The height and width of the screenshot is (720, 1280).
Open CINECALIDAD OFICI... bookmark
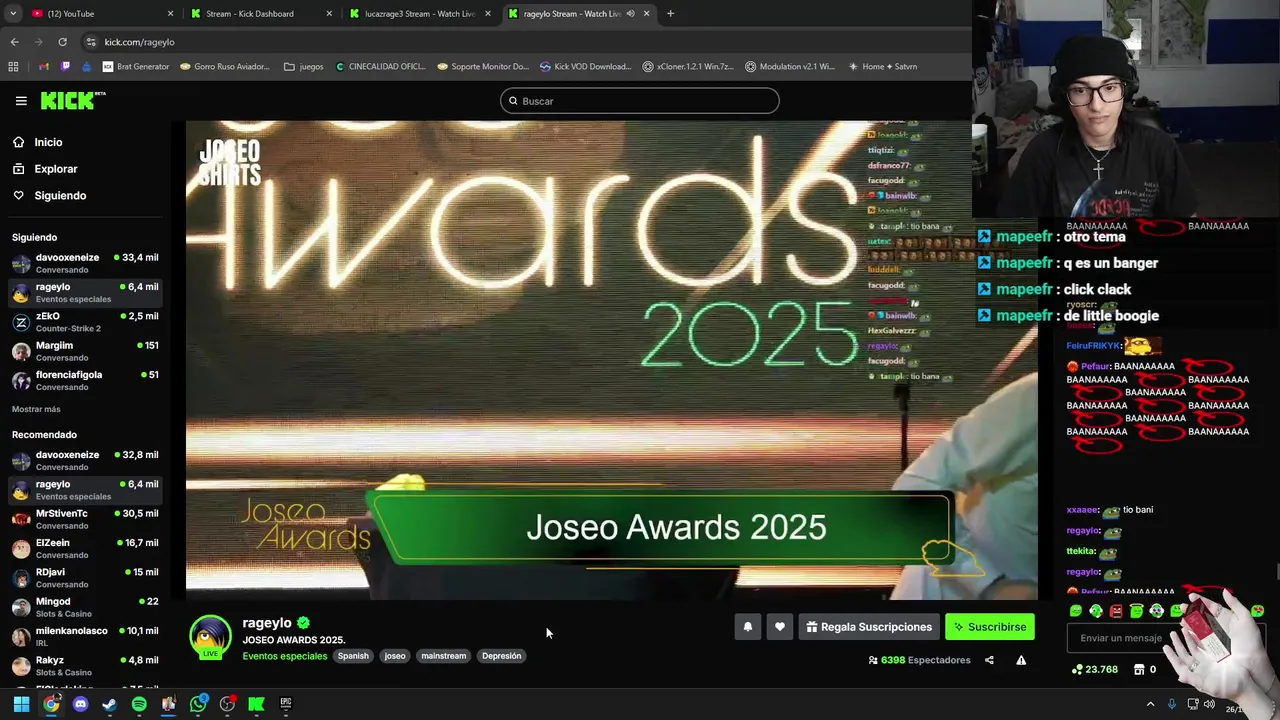(x=380, y=67)
